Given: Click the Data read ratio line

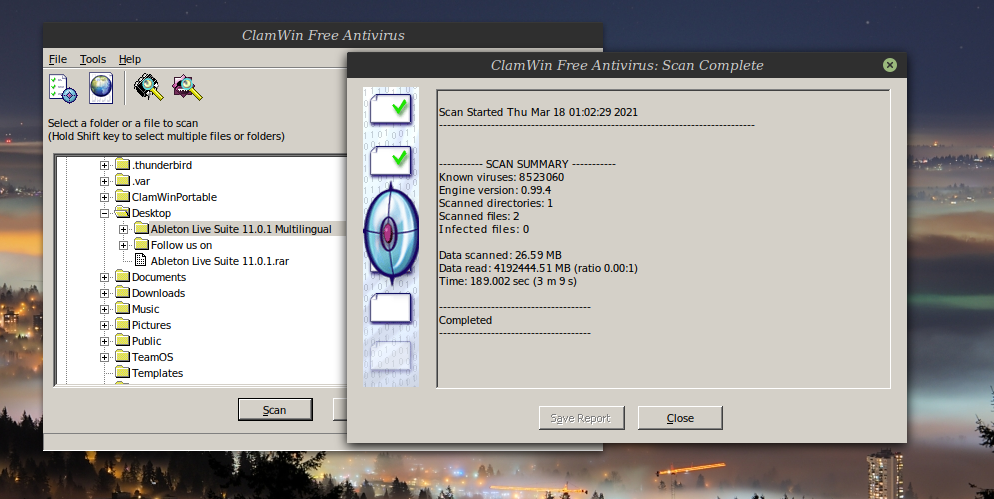Looking at the screenshot, I should [538, 268].
